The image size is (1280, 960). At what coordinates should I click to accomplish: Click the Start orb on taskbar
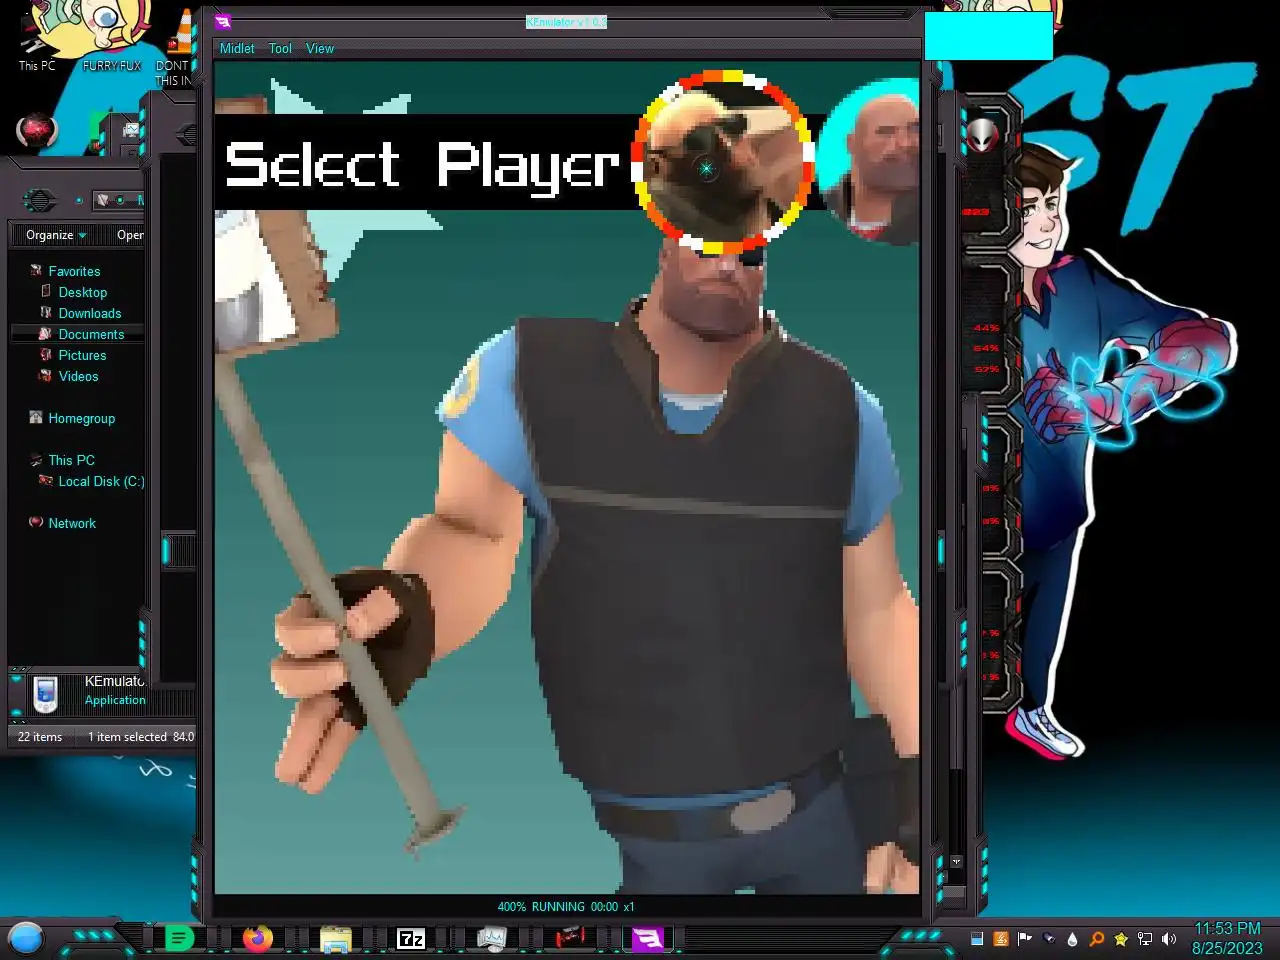pyautogui.click(x=26, y=939)
